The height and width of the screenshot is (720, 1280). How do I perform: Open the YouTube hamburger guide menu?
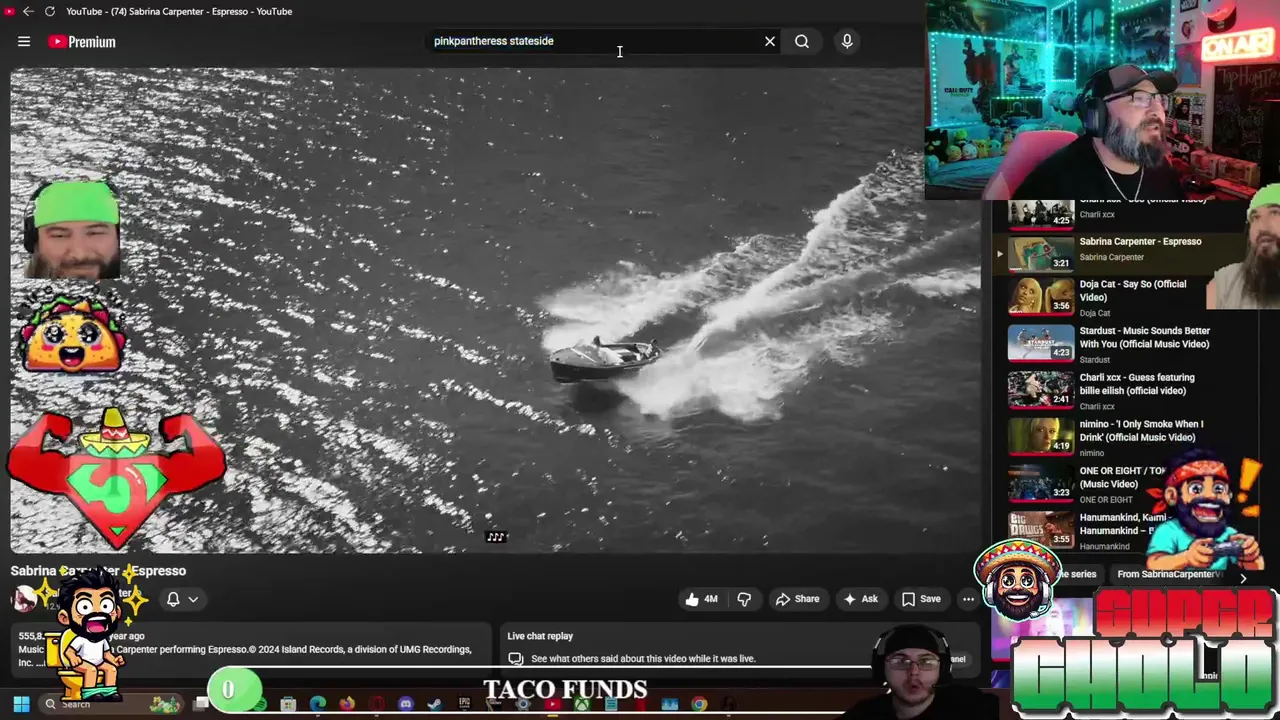pyautogui.click(x=24, y=41)
